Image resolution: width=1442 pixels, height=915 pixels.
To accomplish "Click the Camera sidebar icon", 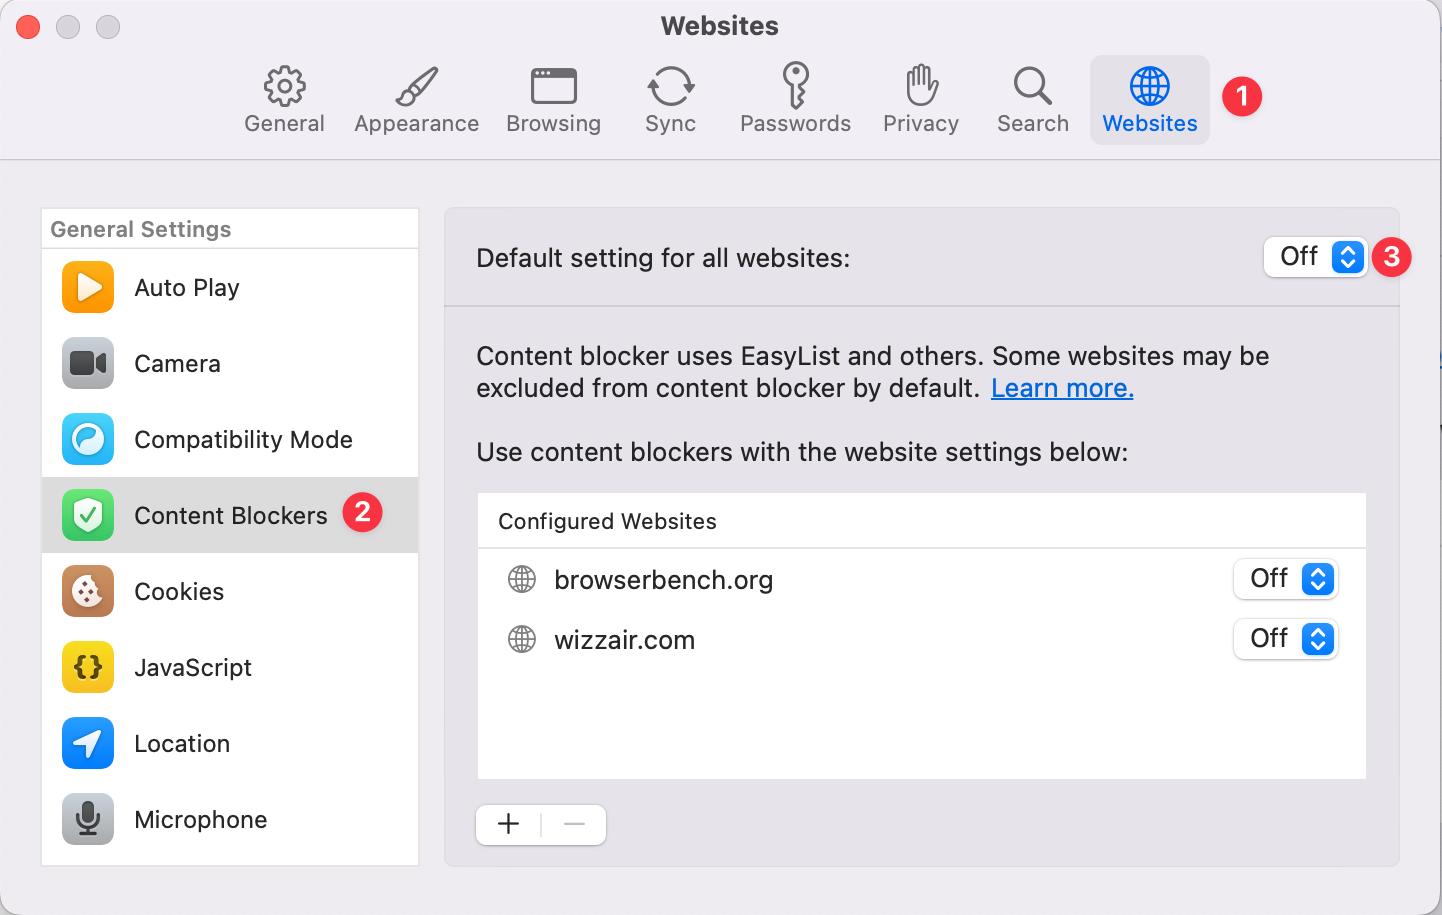I will pos(176,363).
